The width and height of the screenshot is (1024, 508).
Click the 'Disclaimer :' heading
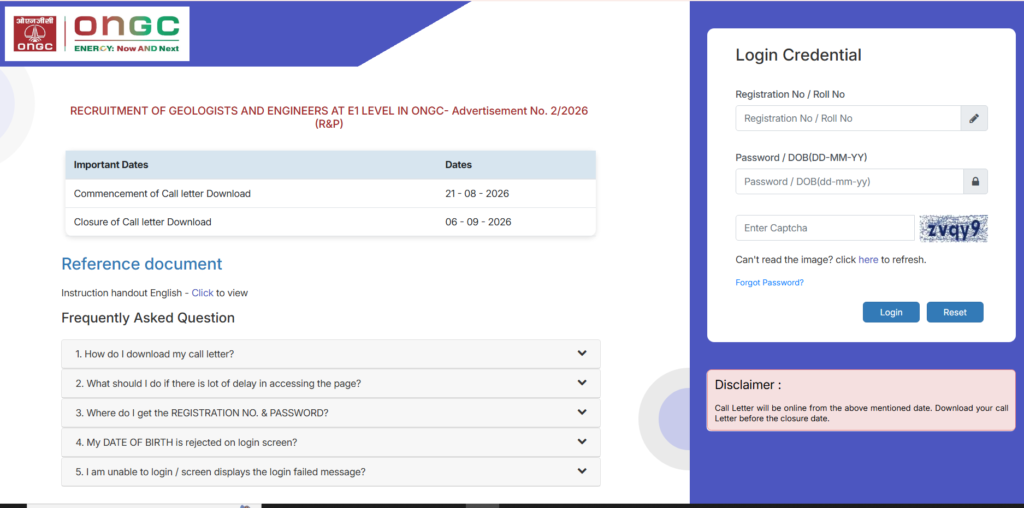click(748, 385)
